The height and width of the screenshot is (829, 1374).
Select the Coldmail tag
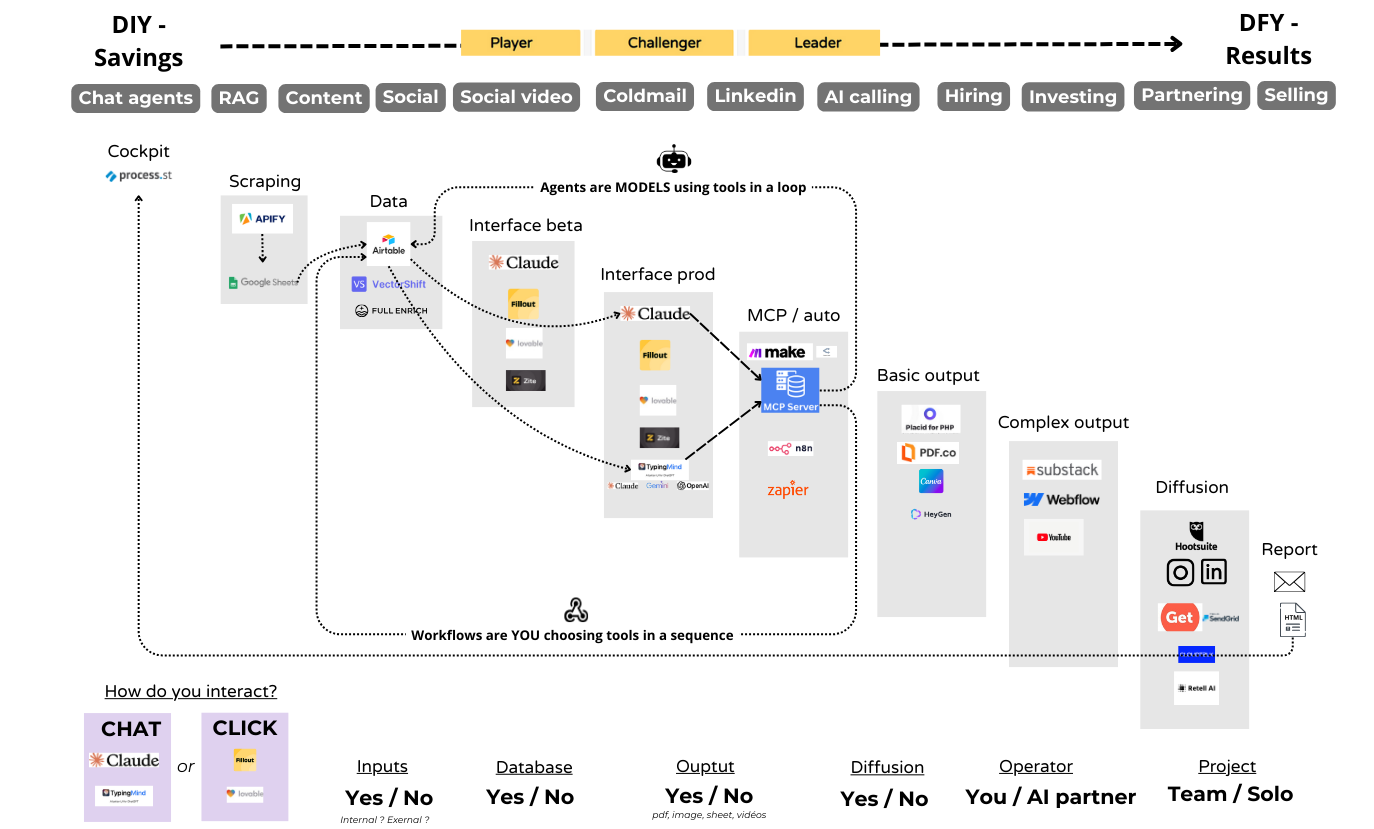pyautogui.click(x=645, y=96)
